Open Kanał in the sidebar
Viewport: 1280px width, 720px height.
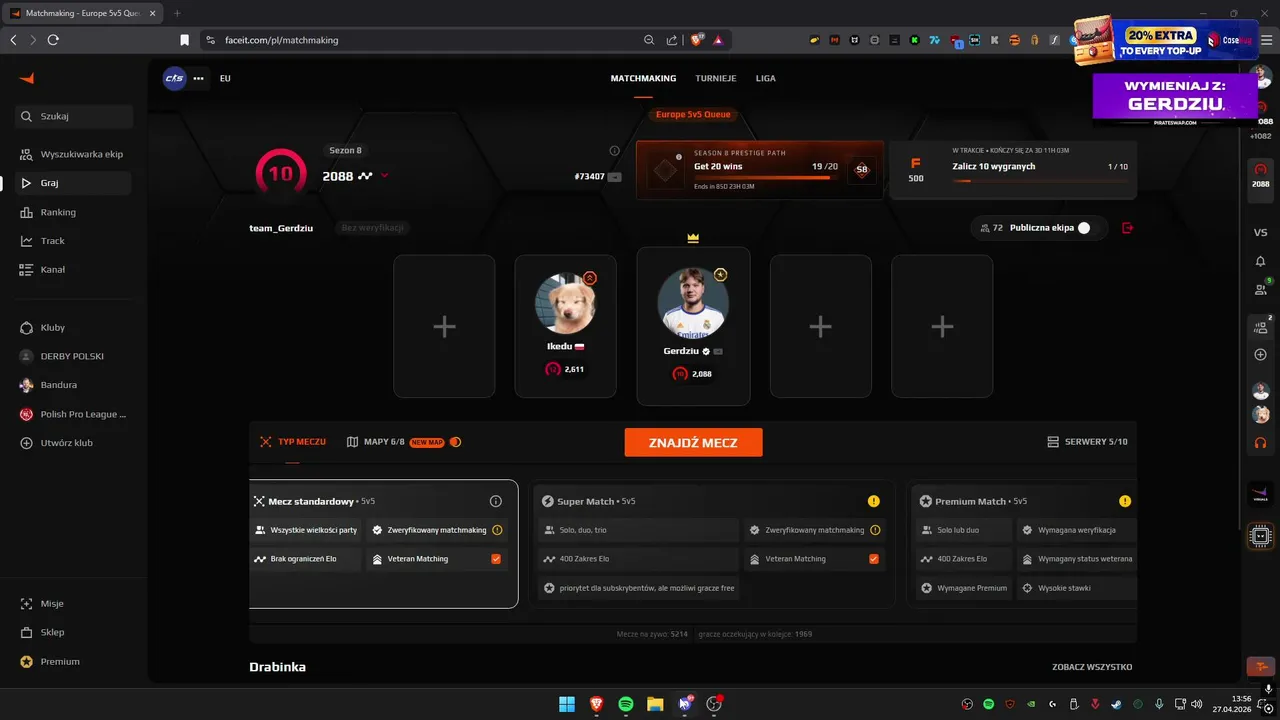tap(74, 269)
